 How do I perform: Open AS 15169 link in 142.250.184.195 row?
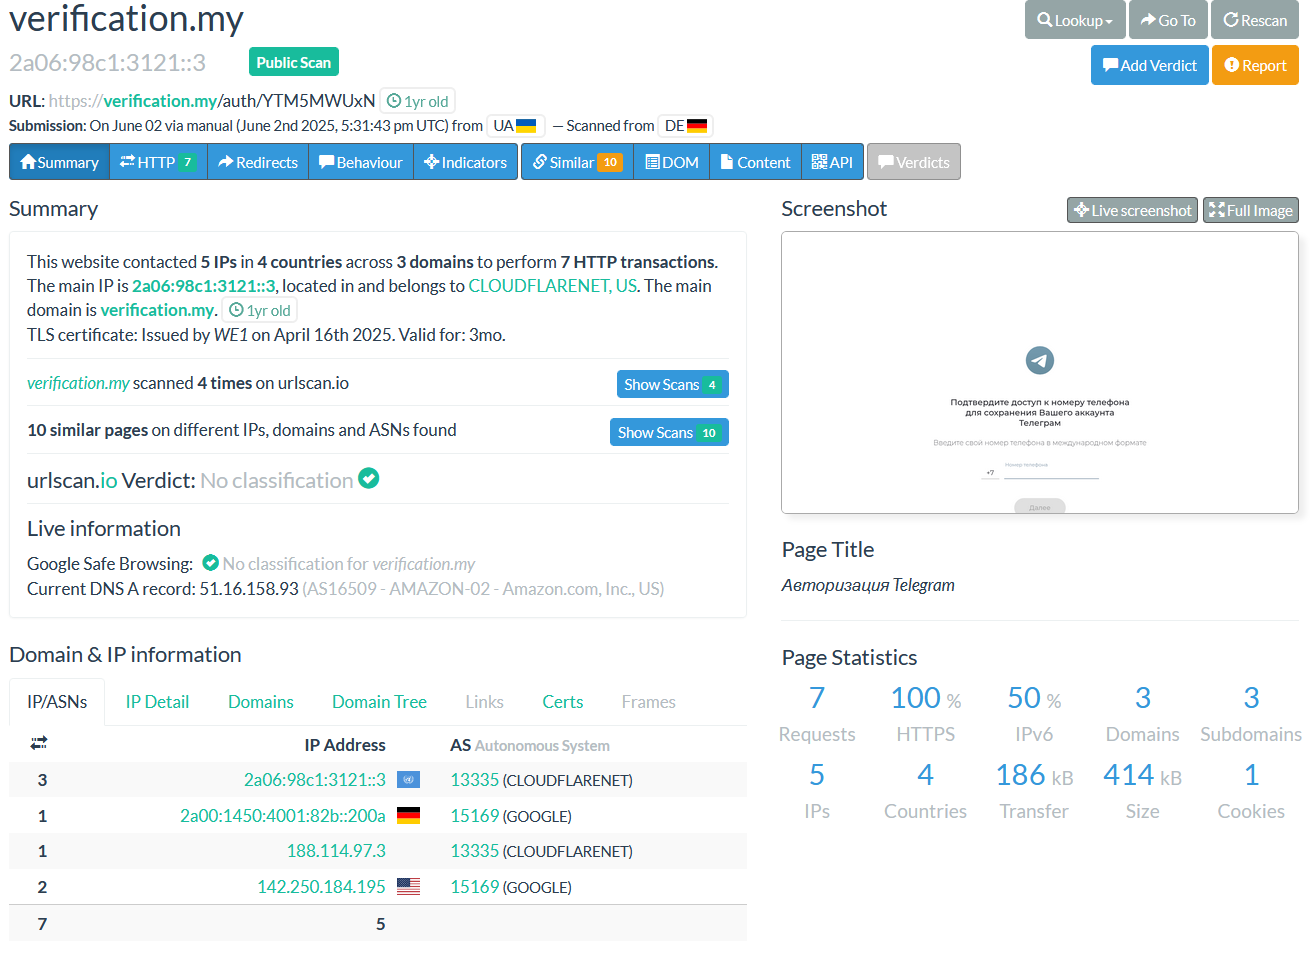coord(475,887)
